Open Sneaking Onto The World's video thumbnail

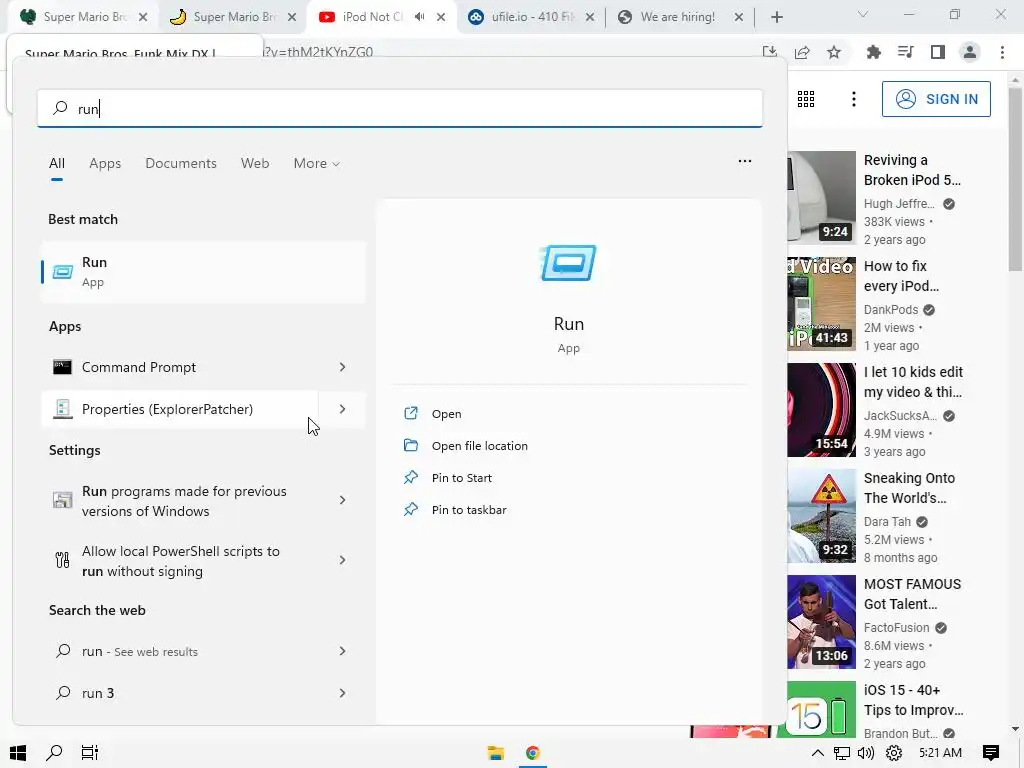click(822, 516)
